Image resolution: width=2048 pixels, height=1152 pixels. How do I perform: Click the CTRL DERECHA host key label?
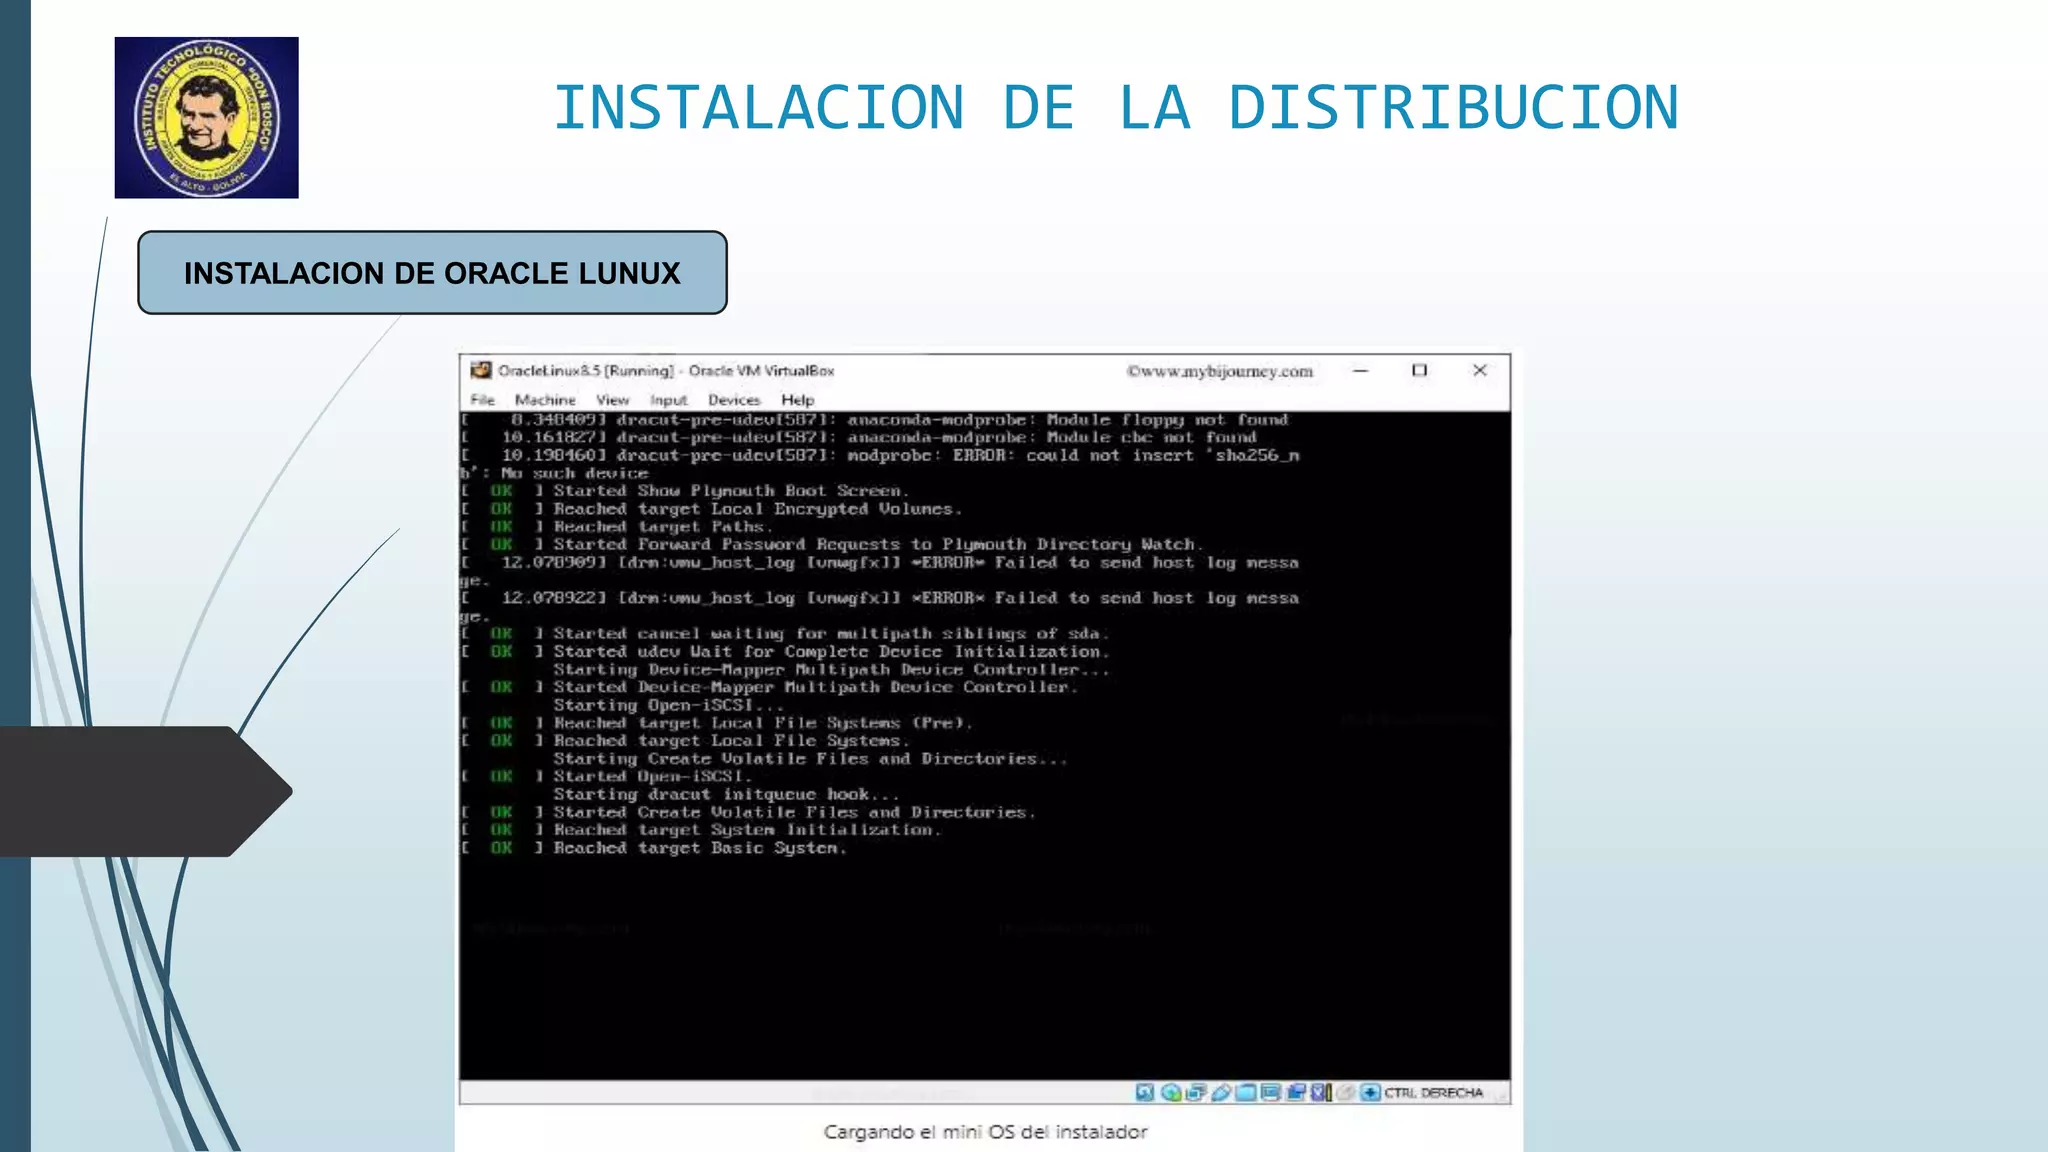[x=1434, y=1093]
